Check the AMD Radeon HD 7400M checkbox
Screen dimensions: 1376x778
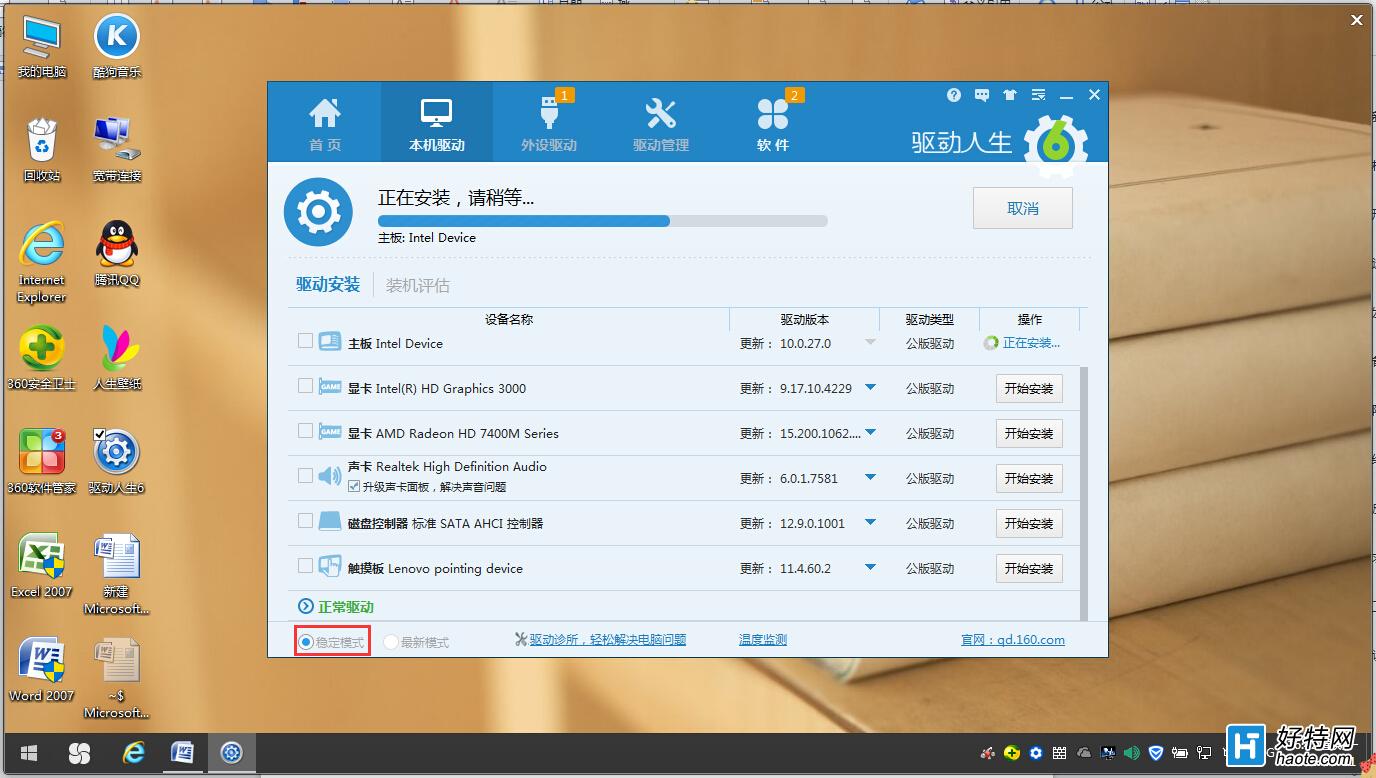305,431
